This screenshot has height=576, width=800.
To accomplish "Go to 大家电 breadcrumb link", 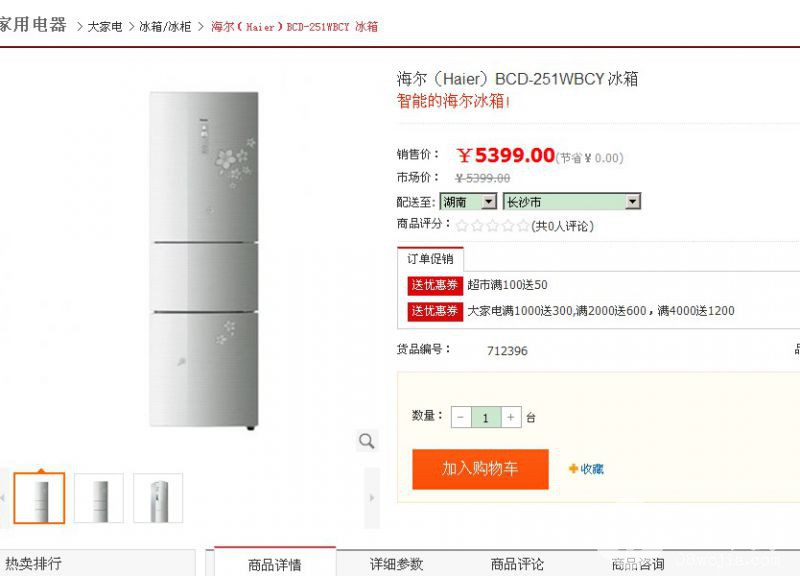I will coord(105,26).
